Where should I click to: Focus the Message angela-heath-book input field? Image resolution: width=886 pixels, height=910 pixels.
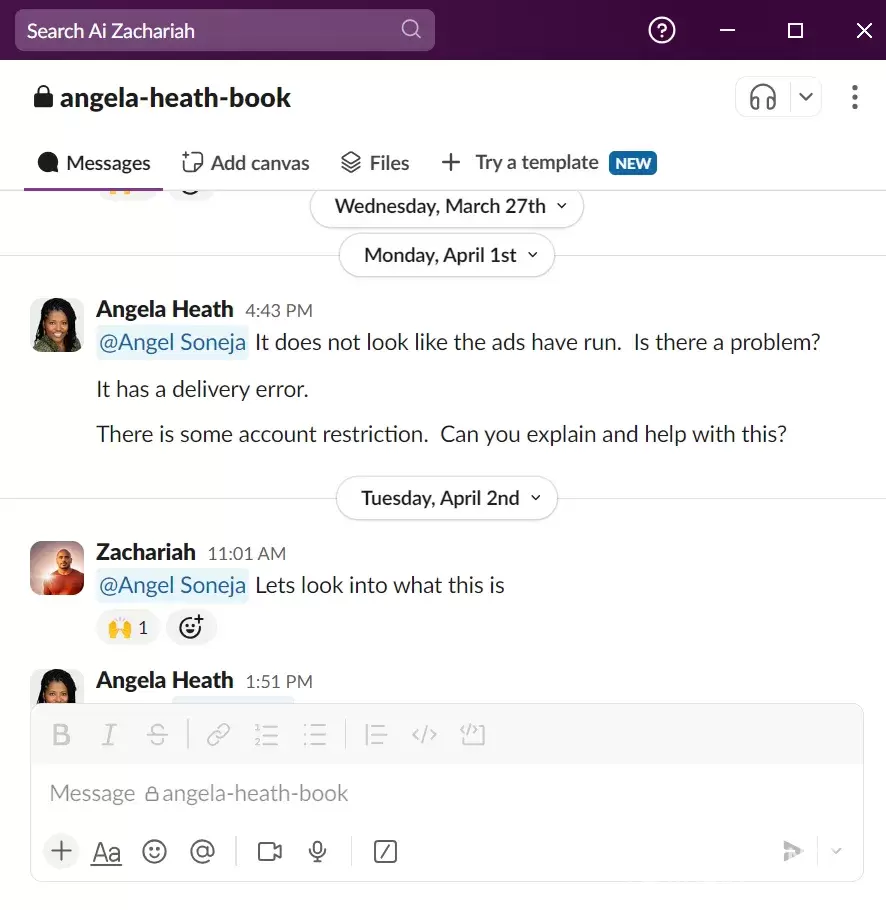point(447,793)
